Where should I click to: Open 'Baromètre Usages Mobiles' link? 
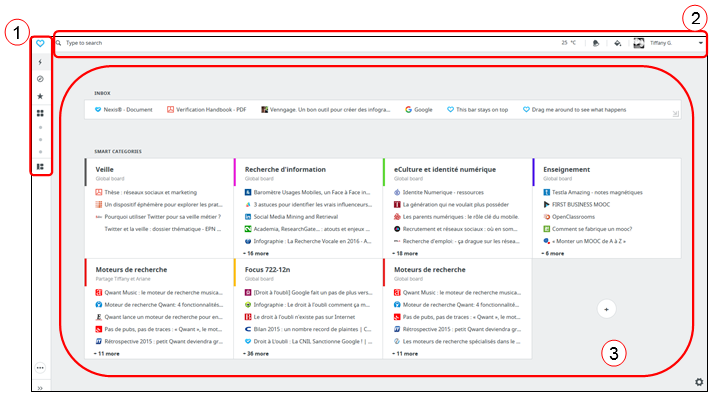tap(308, 193)
